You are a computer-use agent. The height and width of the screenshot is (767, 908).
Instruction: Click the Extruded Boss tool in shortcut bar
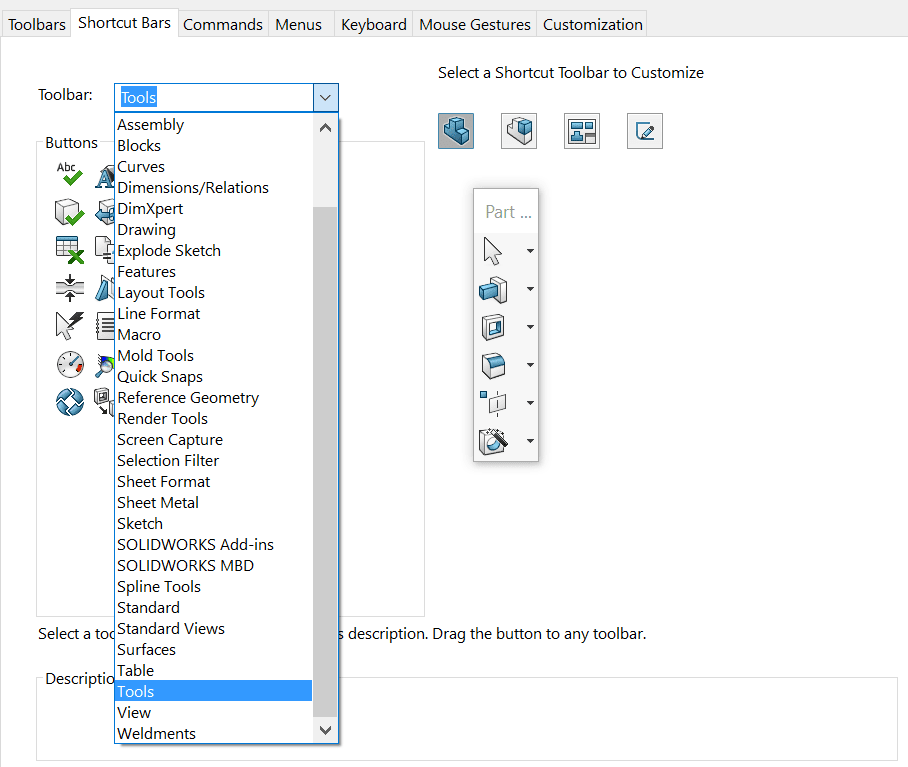pyautogui.click(x=493, y=289)
